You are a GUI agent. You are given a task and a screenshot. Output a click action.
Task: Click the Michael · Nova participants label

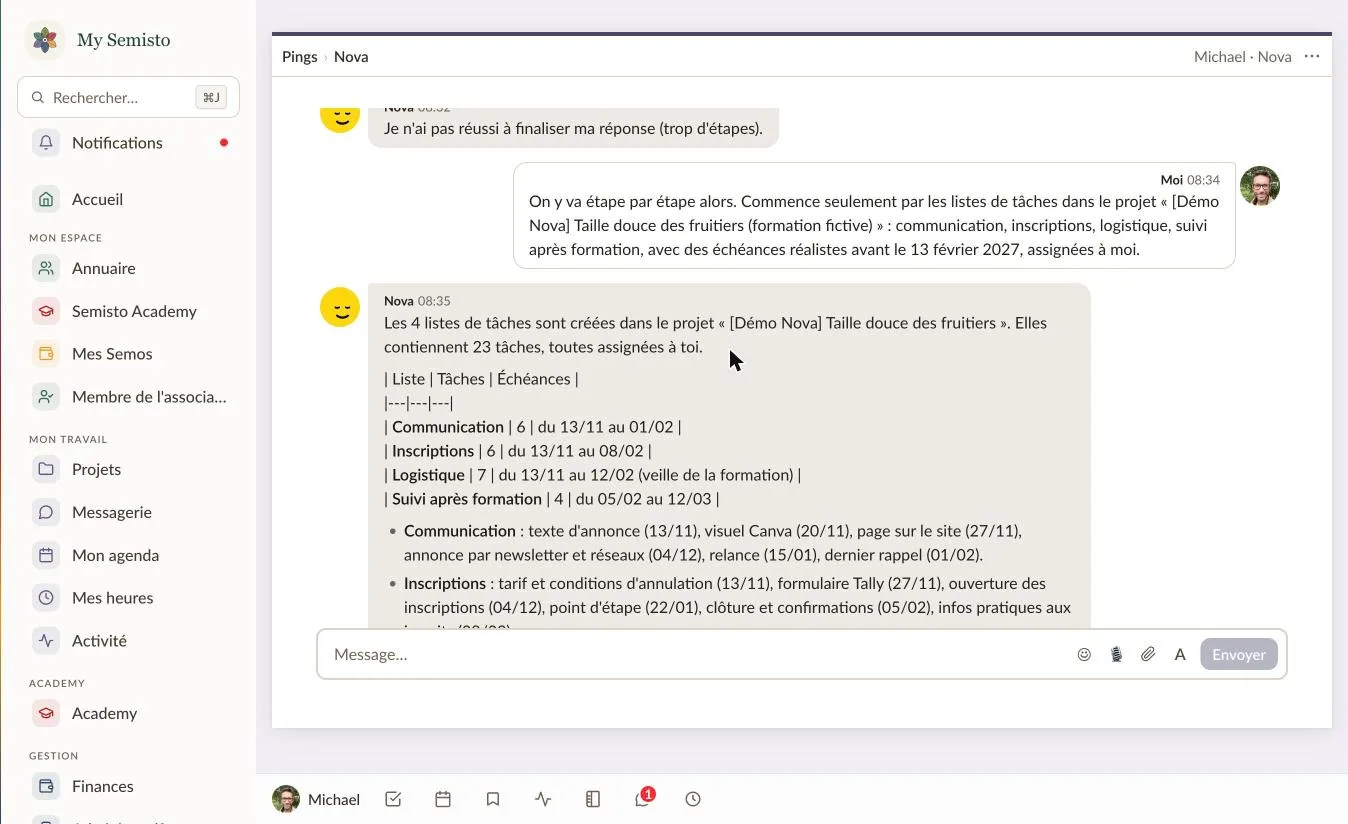pos(1242,57)
